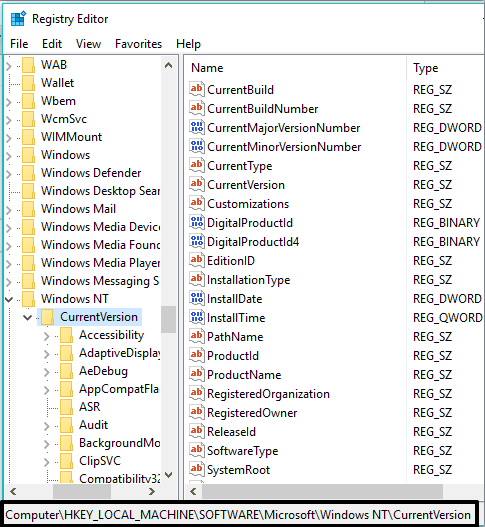Open the File menu
Screen dimensions: 485x527
tap(19, 44)
